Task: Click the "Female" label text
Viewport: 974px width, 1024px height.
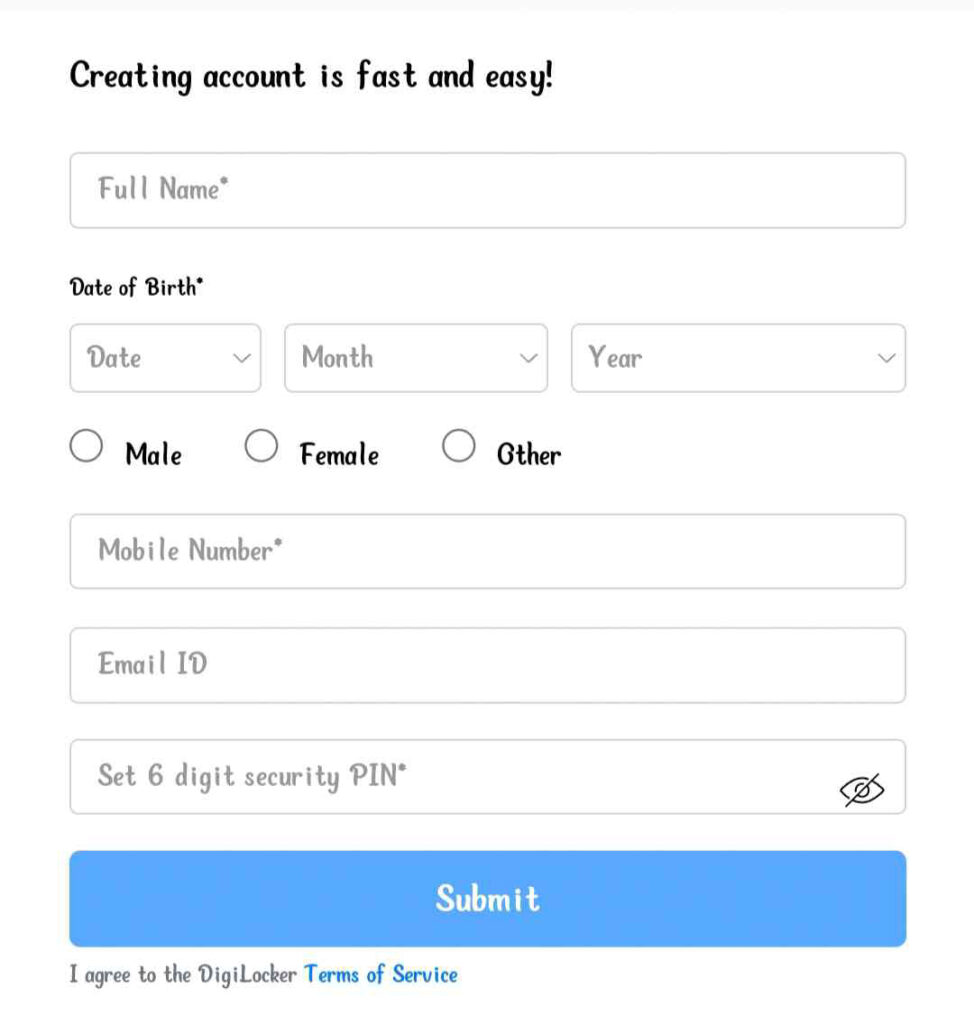Action: [340, 456]
